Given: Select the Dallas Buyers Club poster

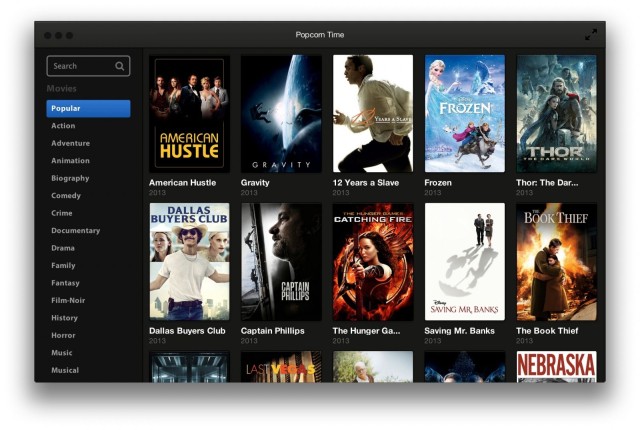Looking at the screenshot, I should (189, 262).
